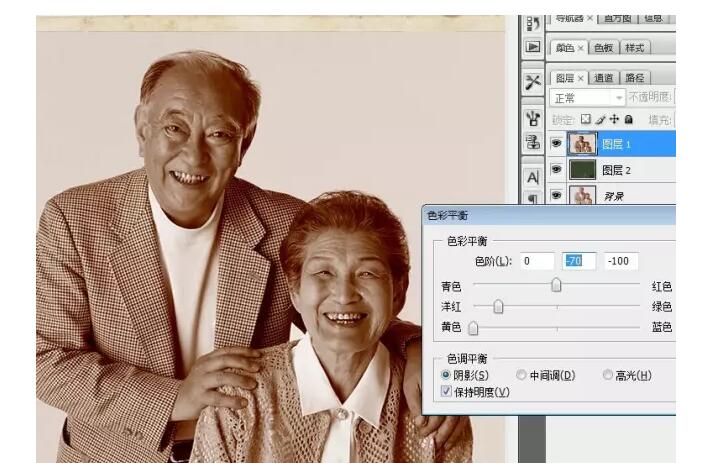Click the 青色–红色 slider handle
Image resolution: width=706 pixels, height=463 pixels.
[x=557, y=285]
